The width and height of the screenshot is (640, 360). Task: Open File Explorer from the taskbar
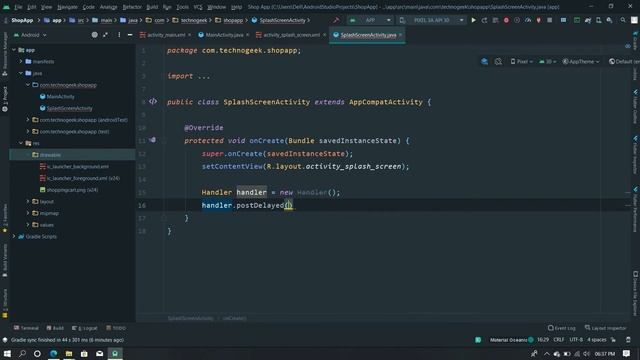pos(69,353)
